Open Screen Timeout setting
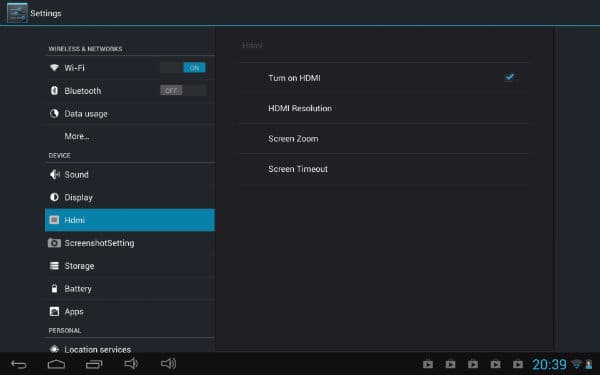The width and height of the screenshot is (600, 375). click(x=384, y=169)
